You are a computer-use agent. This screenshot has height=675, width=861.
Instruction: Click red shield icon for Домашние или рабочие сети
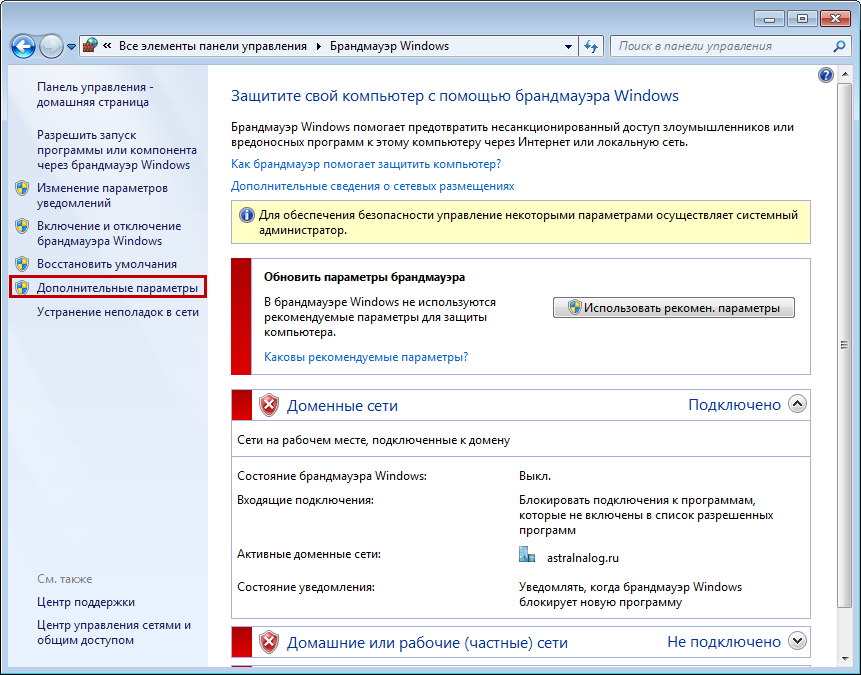(269, 642)
